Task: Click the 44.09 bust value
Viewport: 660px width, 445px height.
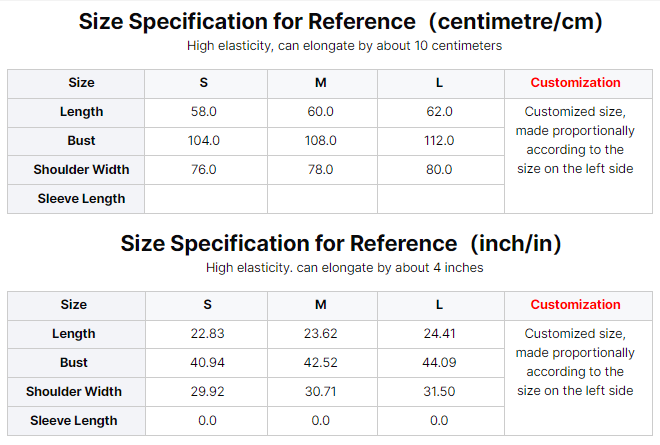Action: point(439,363)
